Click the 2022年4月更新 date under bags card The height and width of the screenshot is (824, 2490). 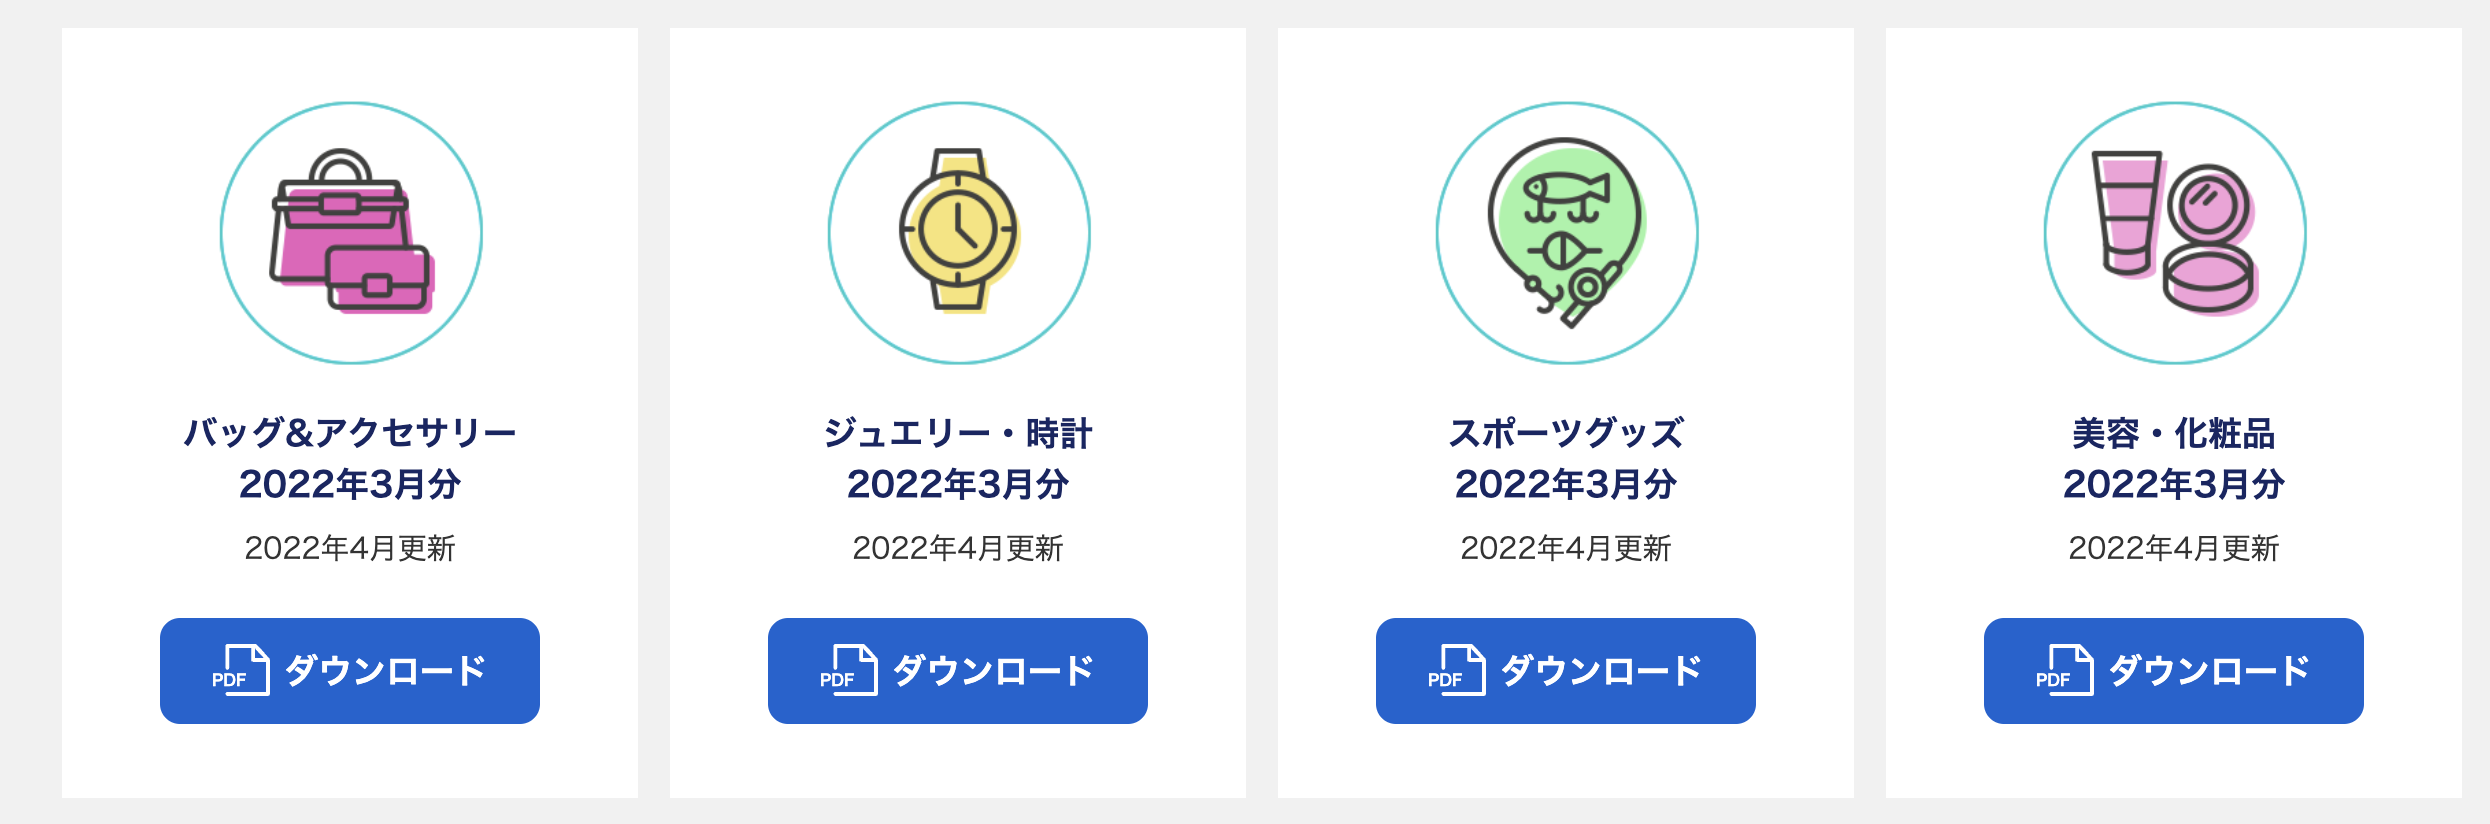click(350, 548)
